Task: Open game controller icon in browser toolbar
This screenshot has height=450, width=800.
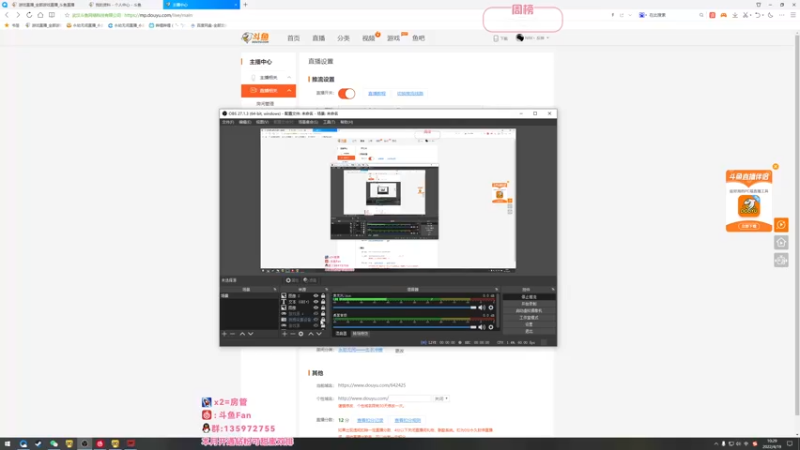Action: [x=723, y=15]
